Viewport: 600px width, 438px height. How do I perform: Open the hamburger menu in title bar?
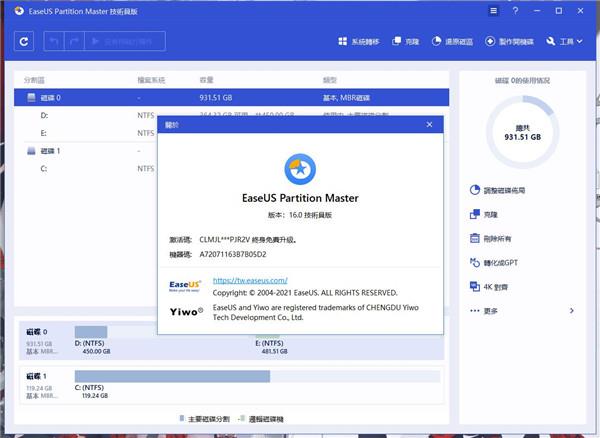tap(494, 11)
